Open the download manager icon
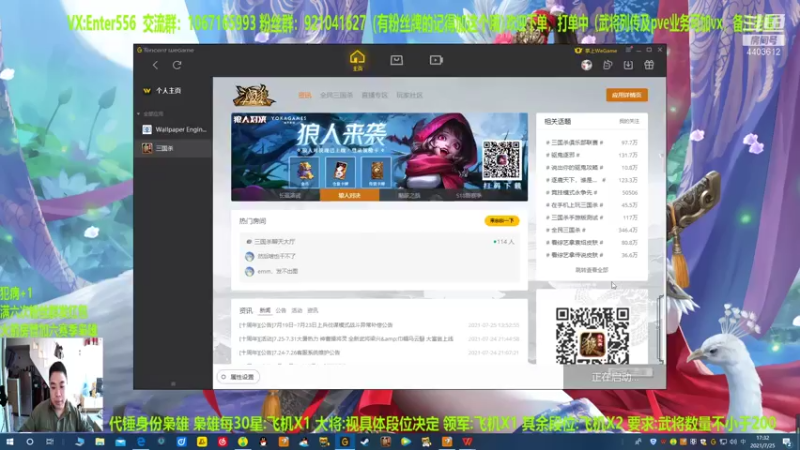 click(628, 65)
